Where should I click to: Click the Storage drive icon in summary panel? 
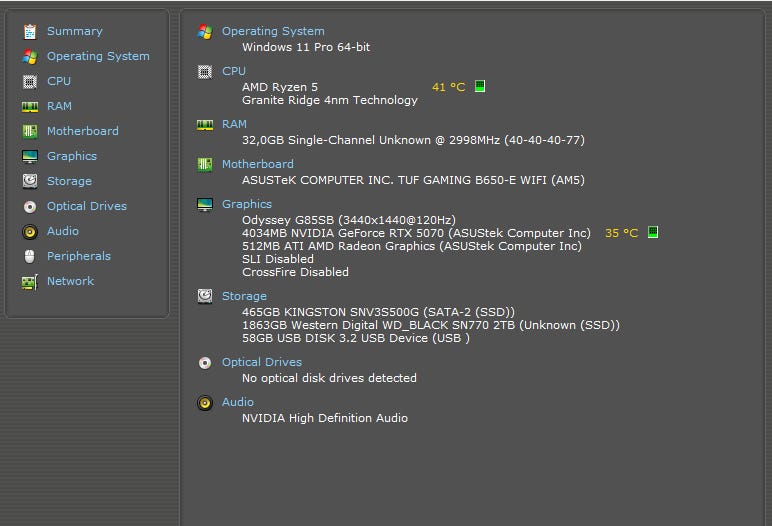click(x=205, y=296)
